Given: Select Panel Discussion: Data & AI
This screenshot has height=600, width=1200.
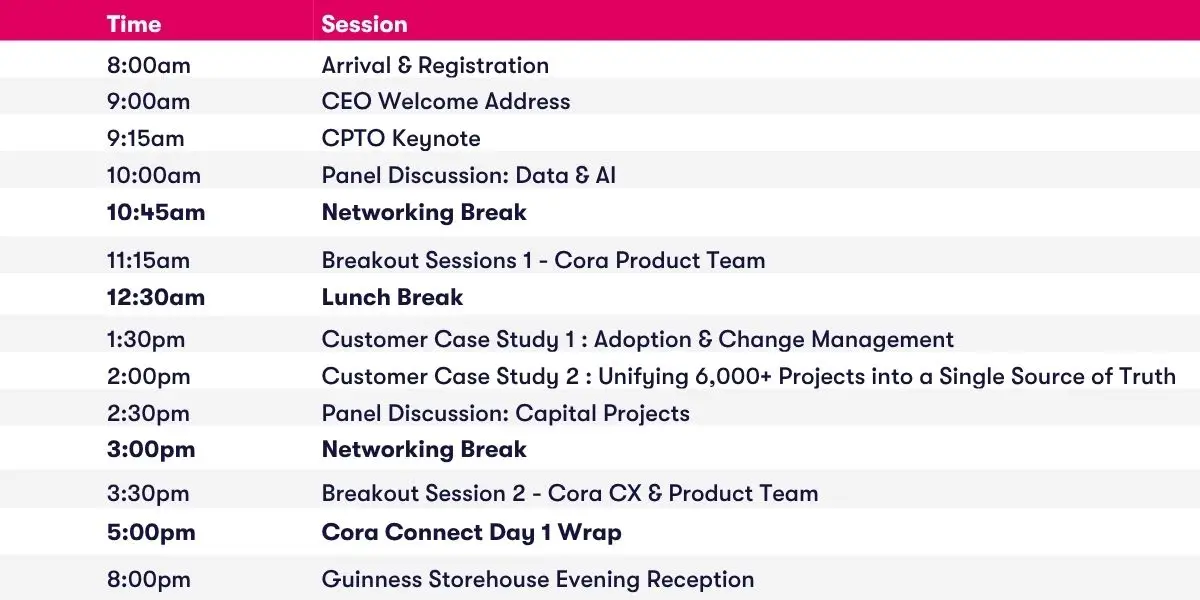Looking at the screenshot, I should tap(469, 175).
